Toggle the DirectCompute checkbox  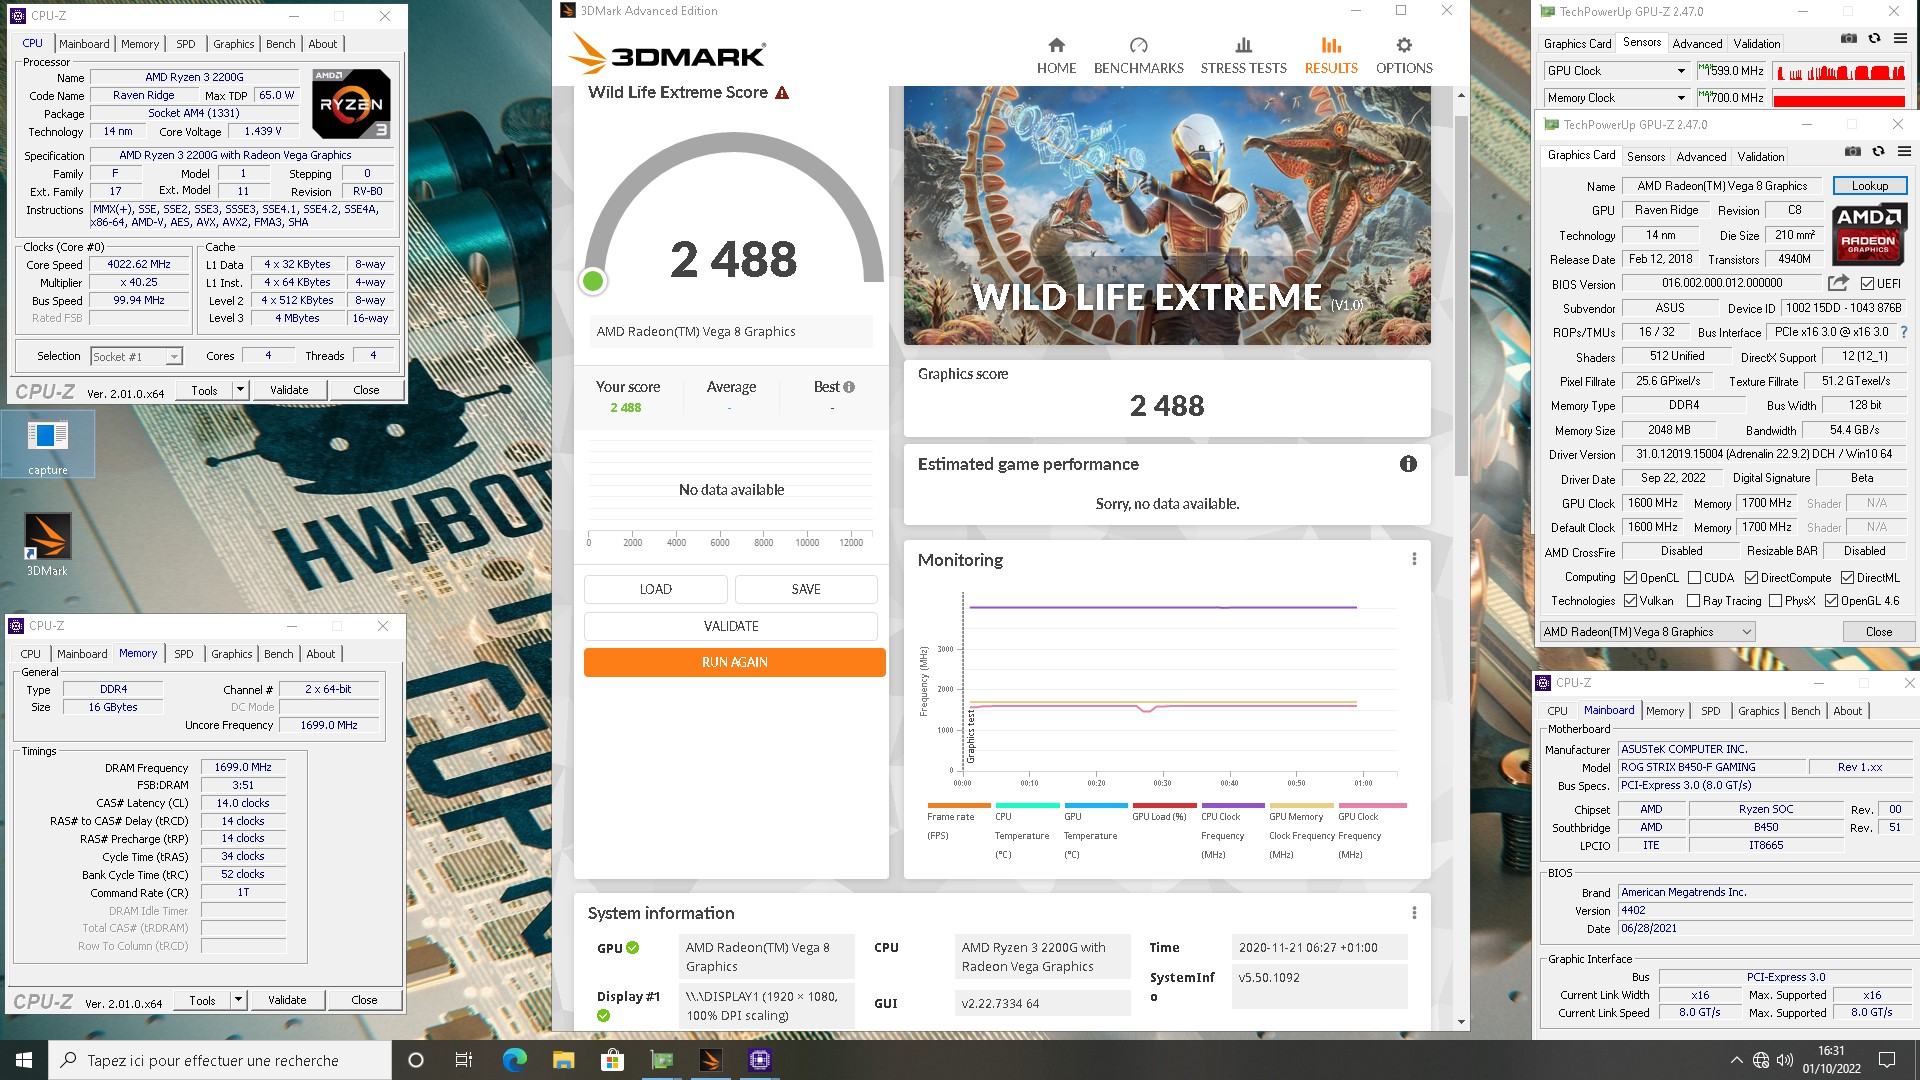[1751, 578]
